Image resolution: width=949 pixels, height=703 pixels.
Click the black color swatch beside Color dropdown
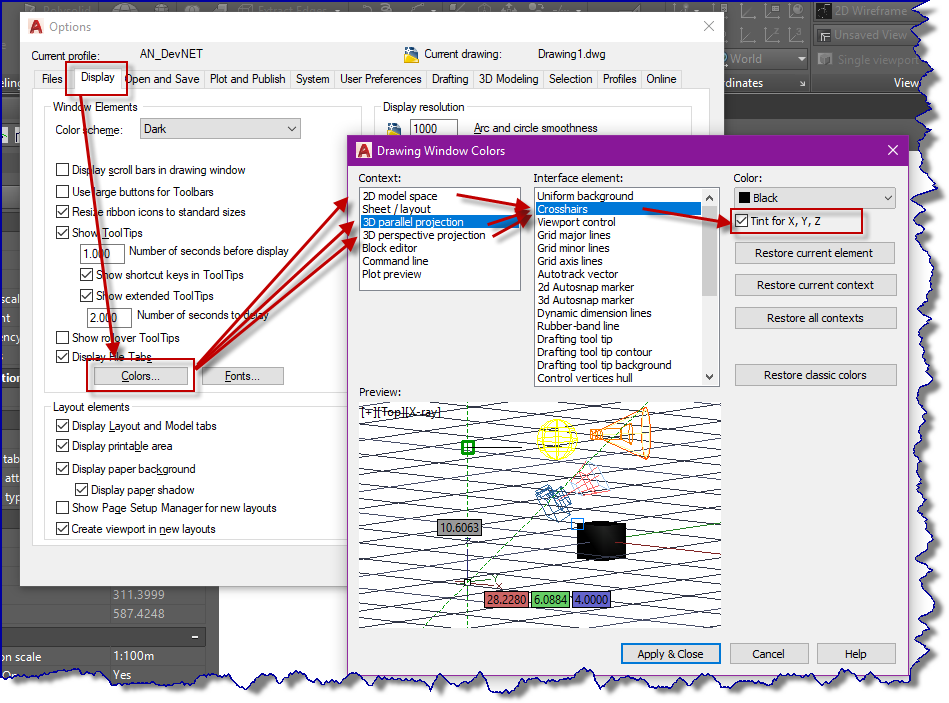click(x=745, y=197)
